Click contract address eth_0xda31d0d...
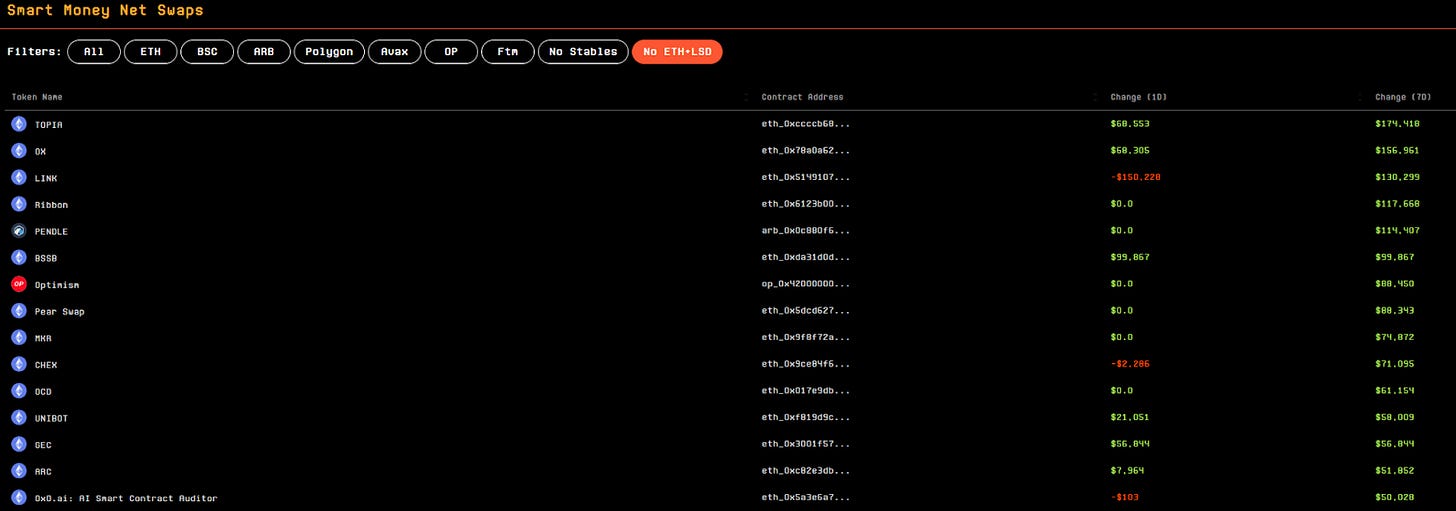1456x511 pixels. (x=806, y=258)
